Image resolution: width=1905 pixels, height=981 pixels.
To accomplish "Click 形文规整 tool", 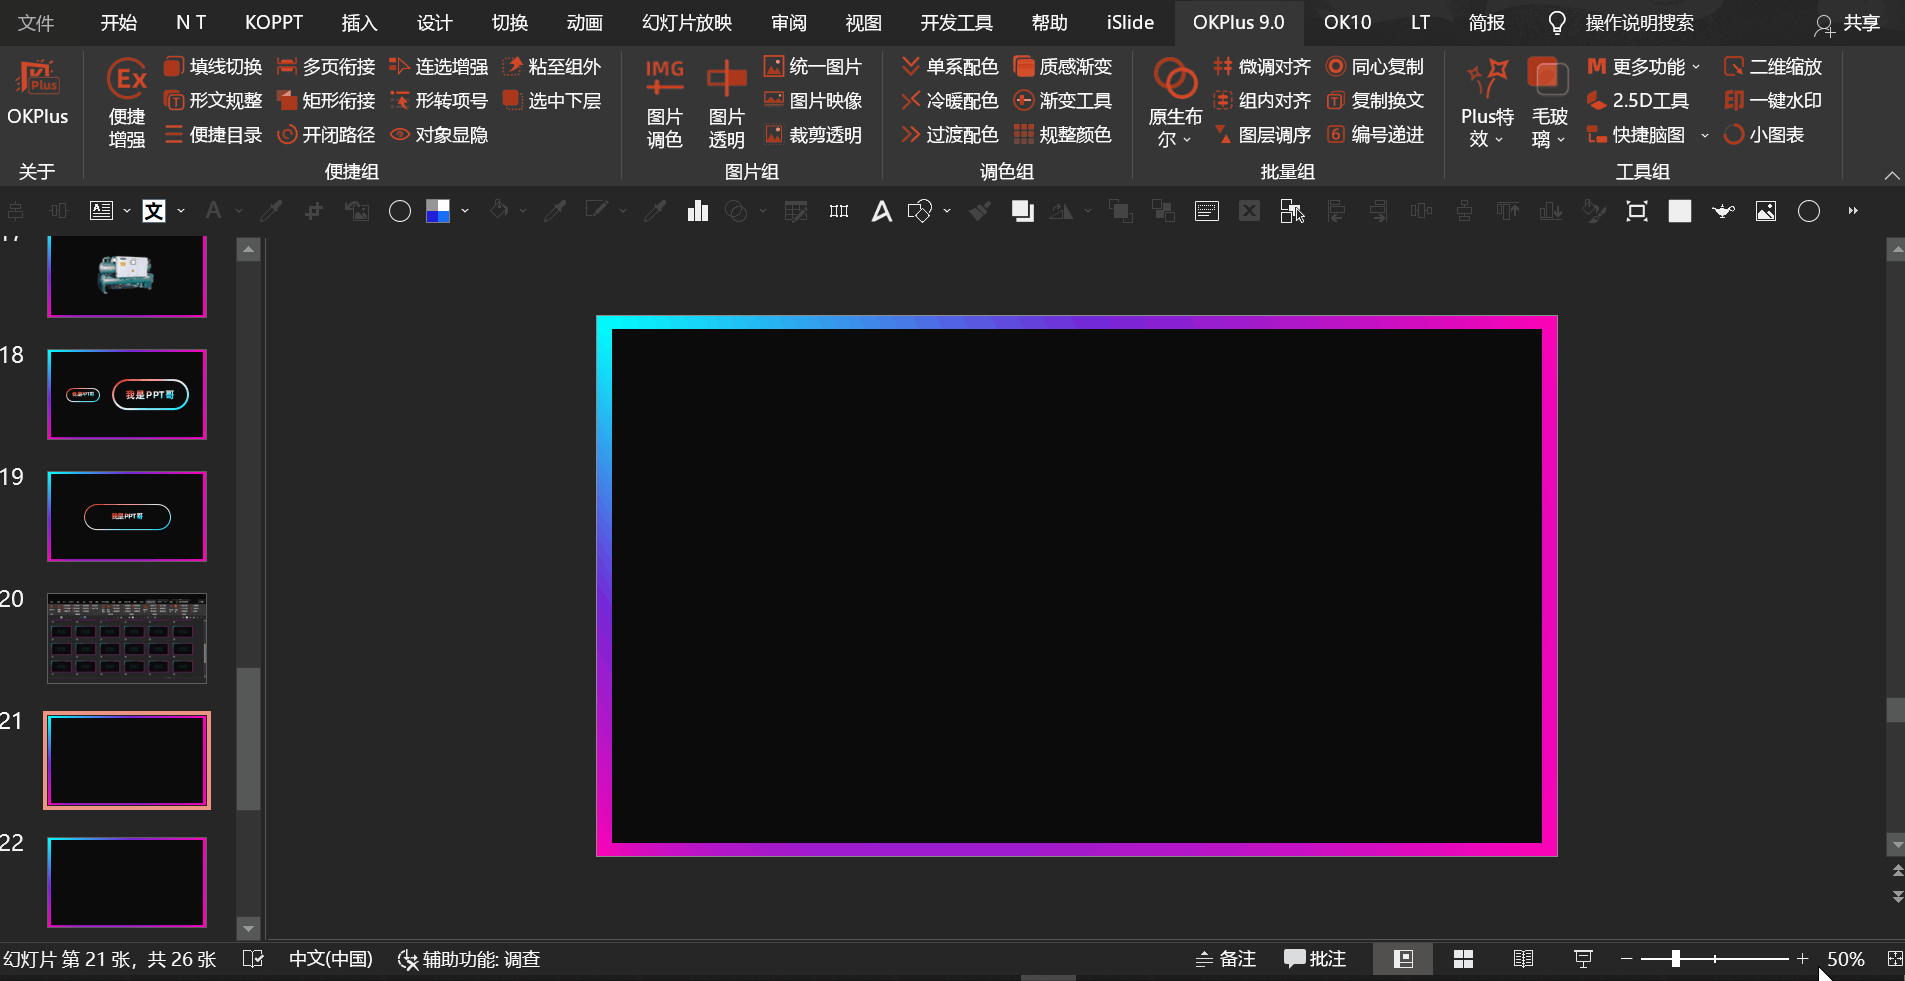I will [213, 101].
